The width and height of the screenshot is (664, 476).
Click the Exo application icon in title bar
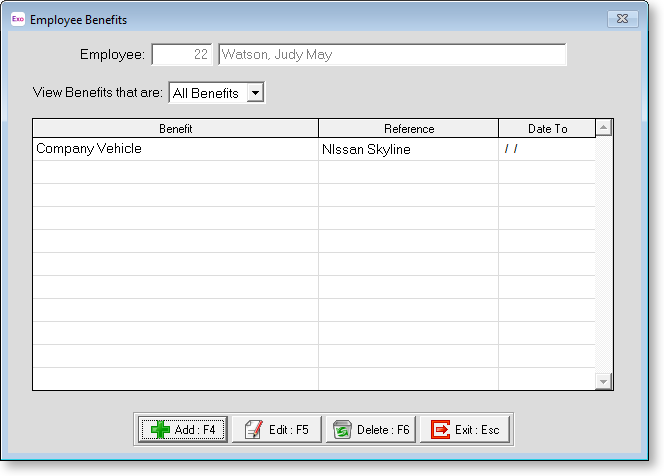click(x=18, y=19)
